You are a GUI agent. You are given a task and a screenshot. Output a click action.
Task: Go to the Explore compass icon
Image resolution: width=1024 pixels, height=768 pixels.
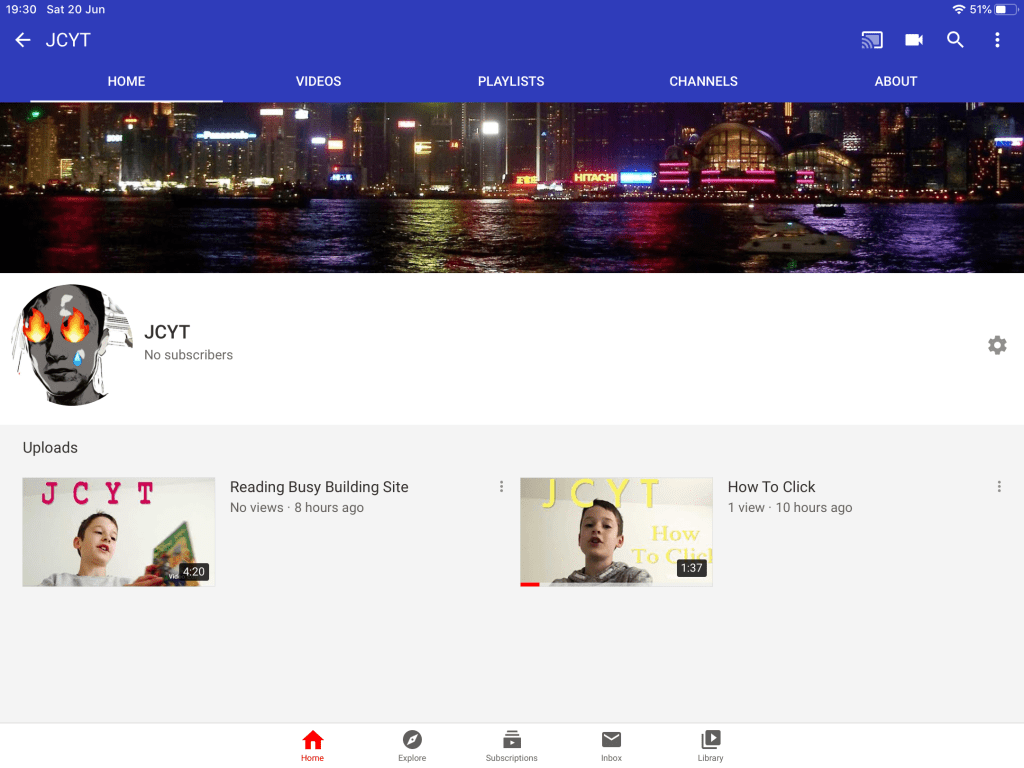[412, 741]
